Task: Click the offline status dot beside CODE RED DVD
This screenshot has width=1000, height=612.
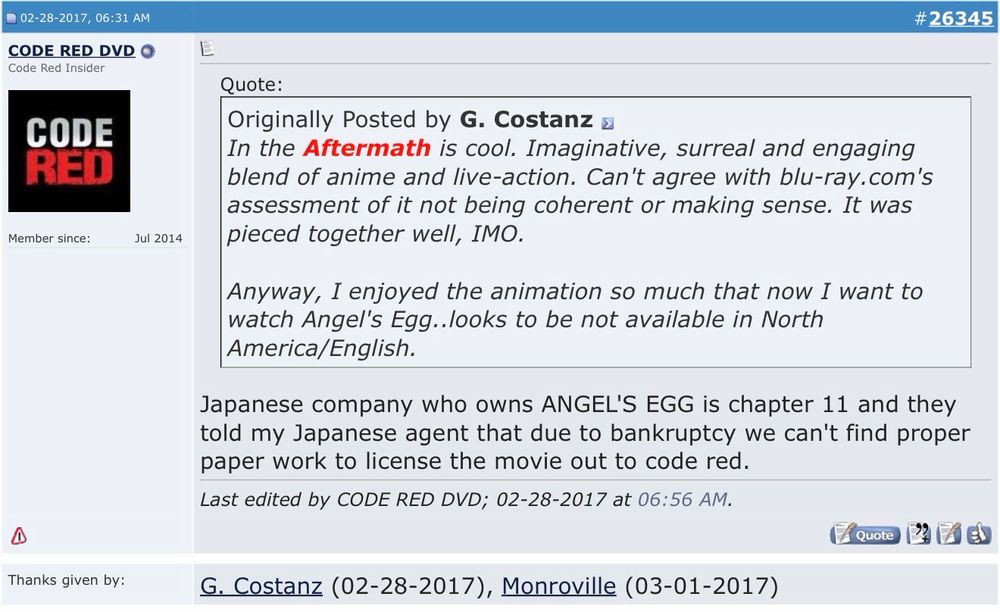Action: click(148, 51)
